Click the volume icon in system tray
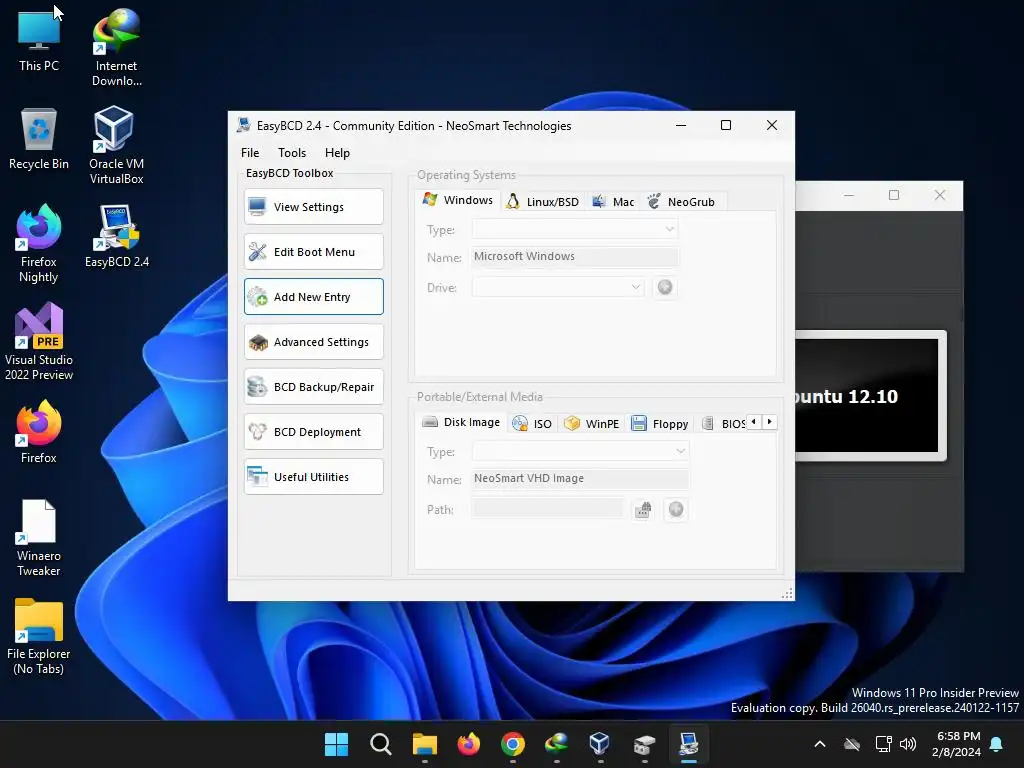This screenshot has height=768, width=1024. (908, 744)
